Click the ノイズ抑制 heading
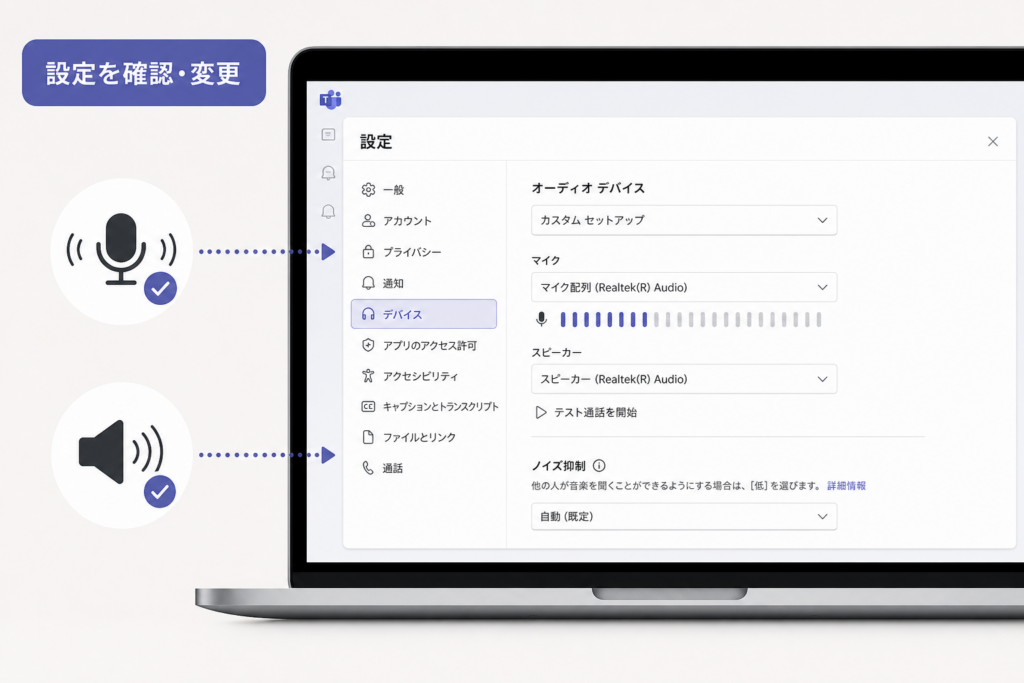The image size is (1024, 683). (x=558, y=466)
